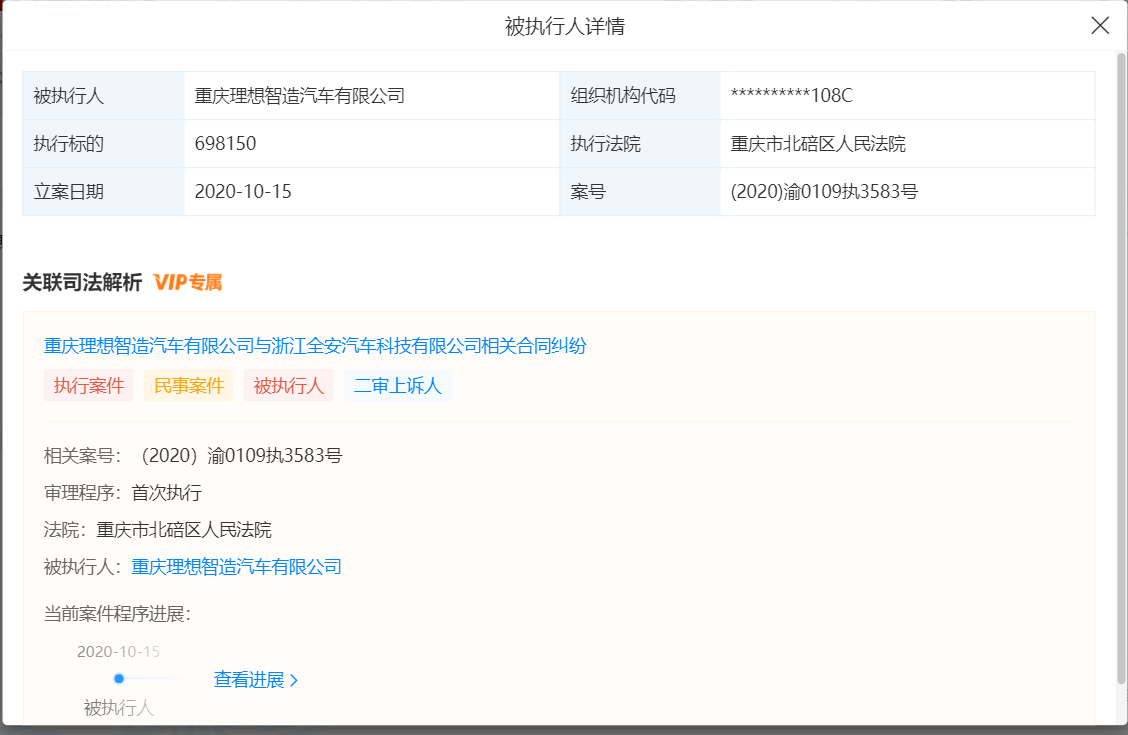Click the 案号 value in the table
This screenshot has height=735, width=1128.
824,192
